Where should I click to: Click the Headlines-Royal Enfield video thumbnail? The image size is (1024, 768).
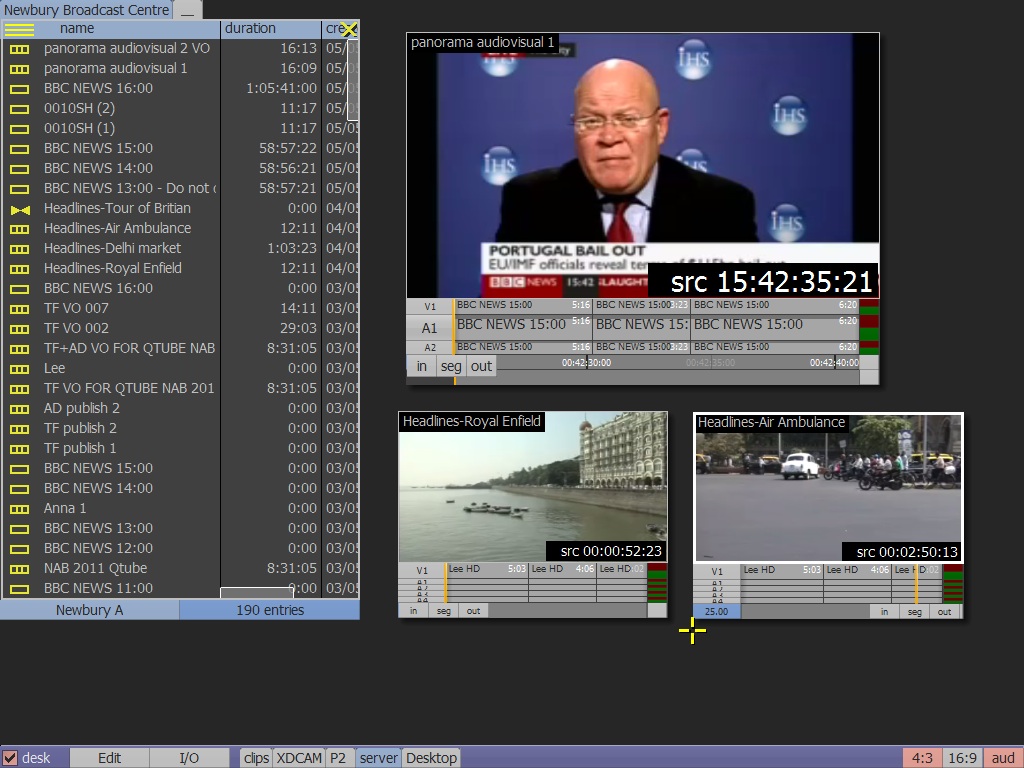point(533,487)
